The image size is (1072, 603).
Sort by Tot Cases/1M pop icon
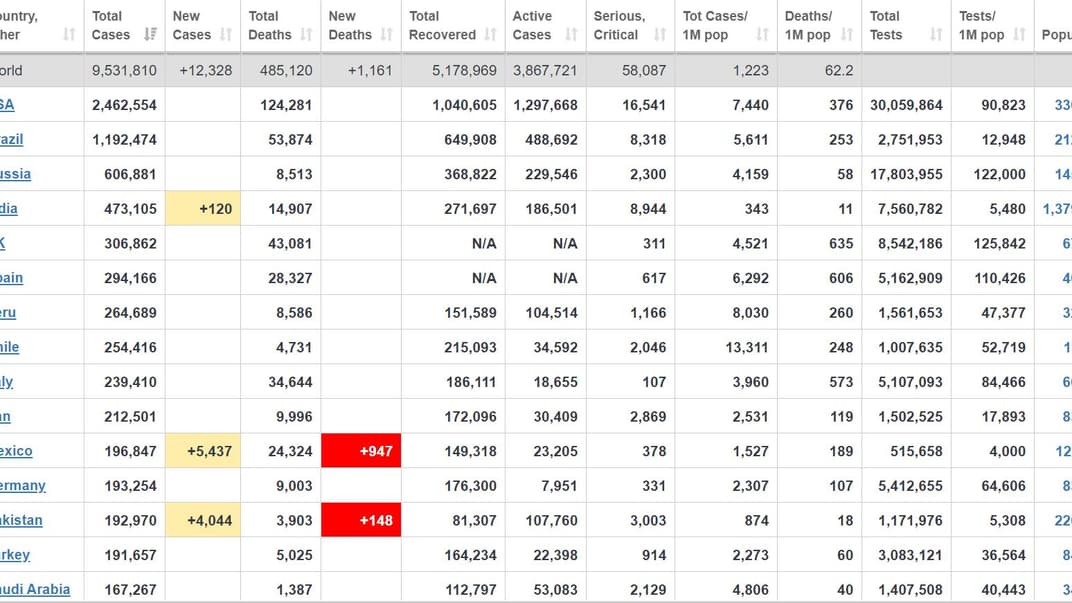point(762,35)
